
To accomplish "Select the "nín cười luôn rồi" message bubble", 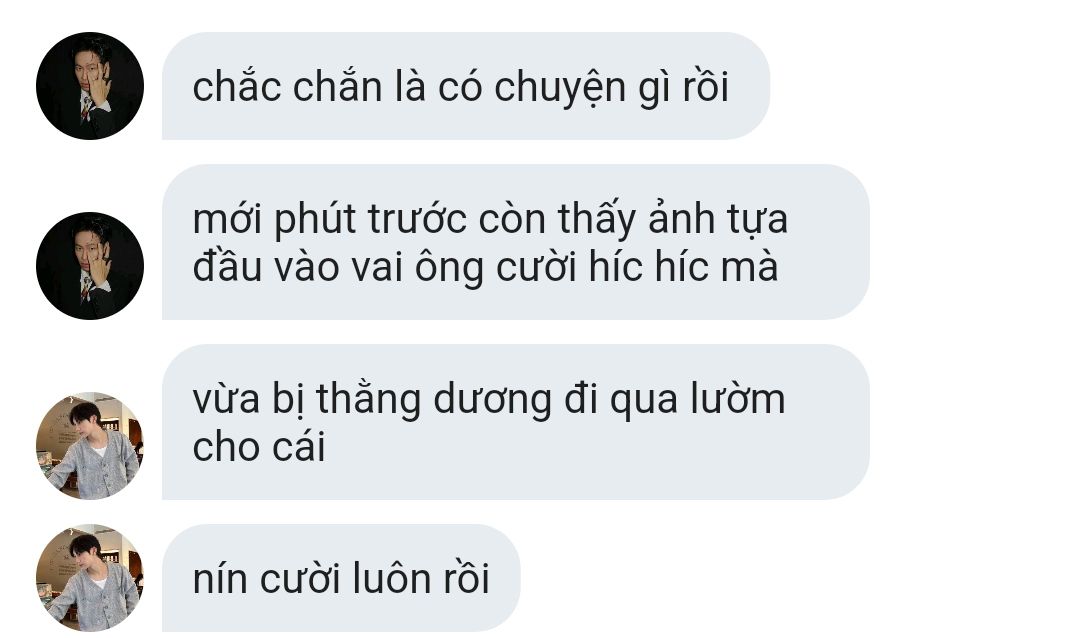I will (341, 578).
